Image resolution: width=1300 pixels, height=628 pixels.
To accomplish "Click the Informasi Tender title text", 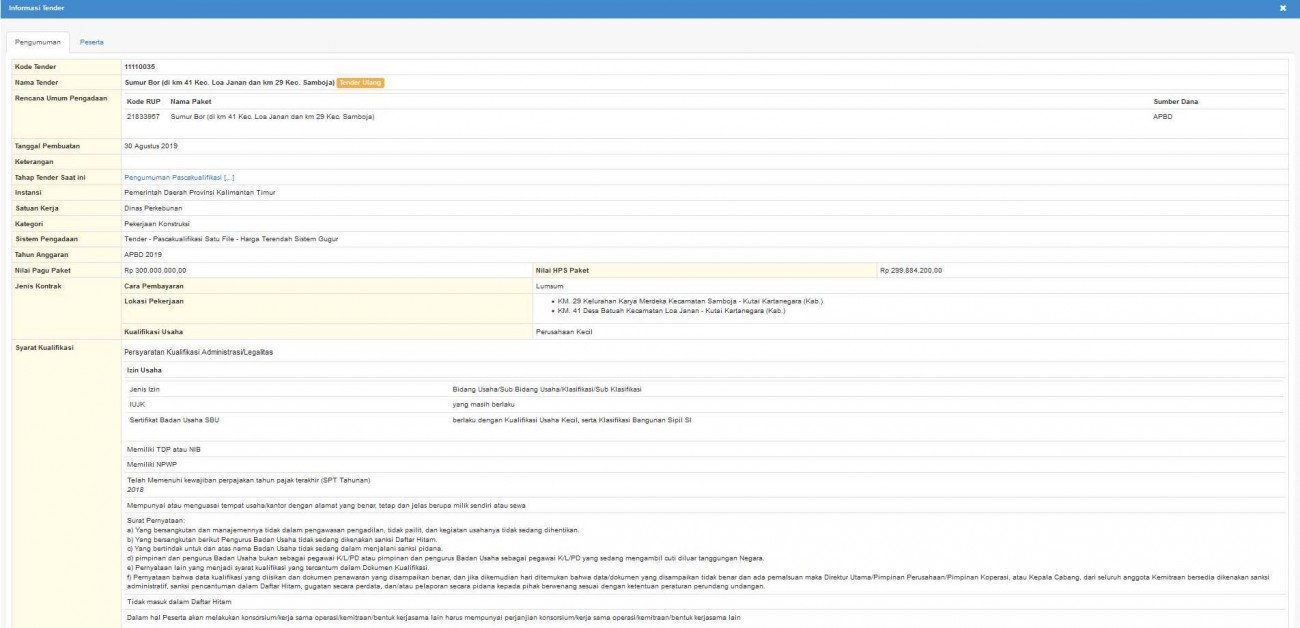I will pos(36,8).
